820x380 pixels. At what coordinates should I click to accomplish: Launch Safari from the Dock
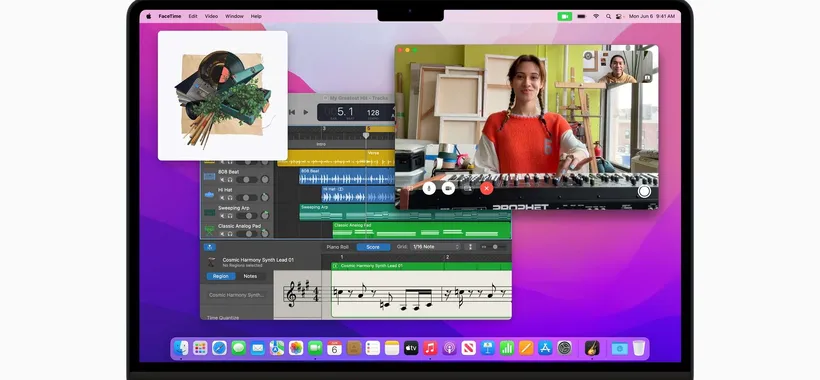click(219, 348)
